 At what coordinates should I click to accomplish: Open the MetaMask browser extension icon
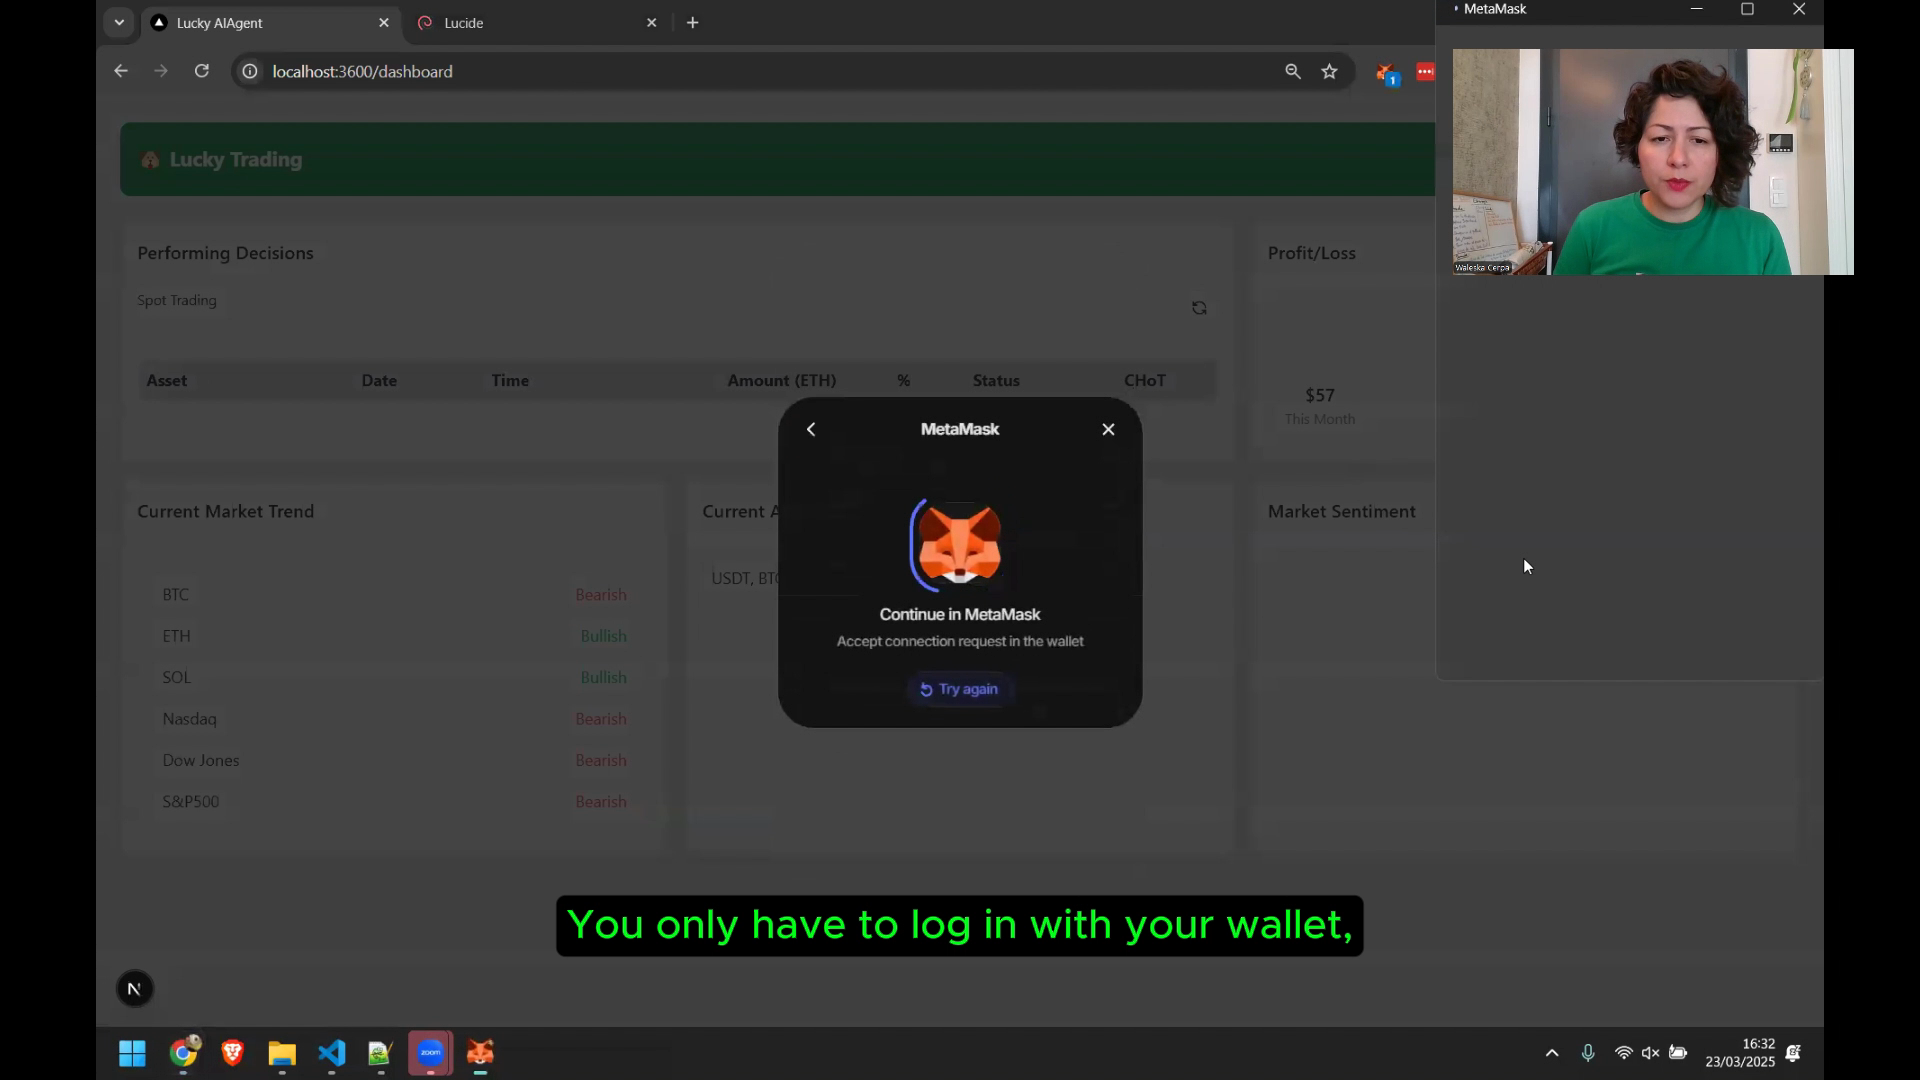[x=1386, y=73]
